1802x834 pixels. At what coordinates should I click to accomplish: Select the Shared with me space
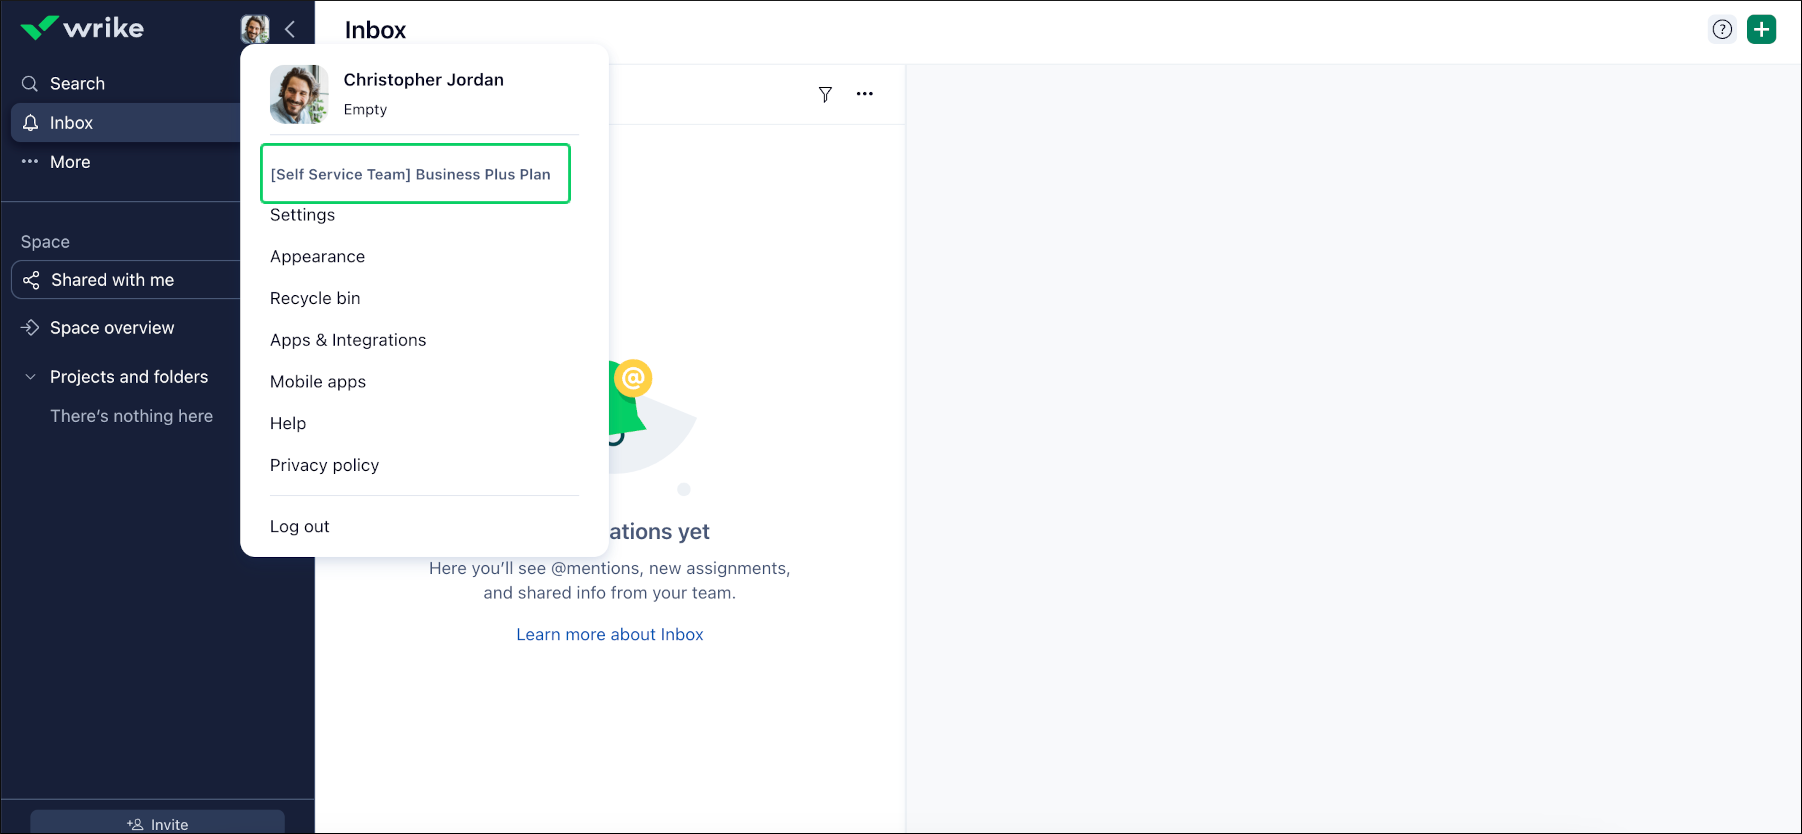click(112, 280)
